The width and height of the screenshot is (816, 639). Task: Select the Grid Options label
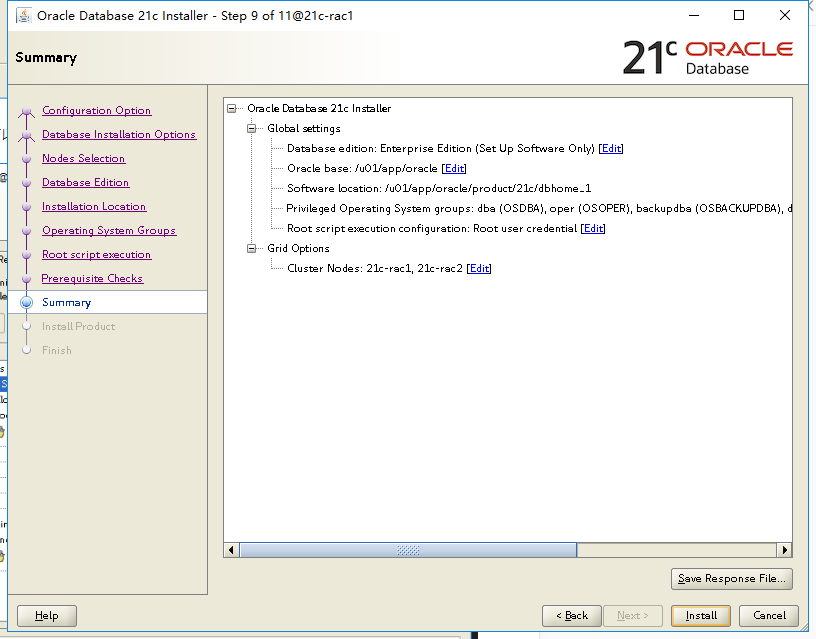[298, 249]
